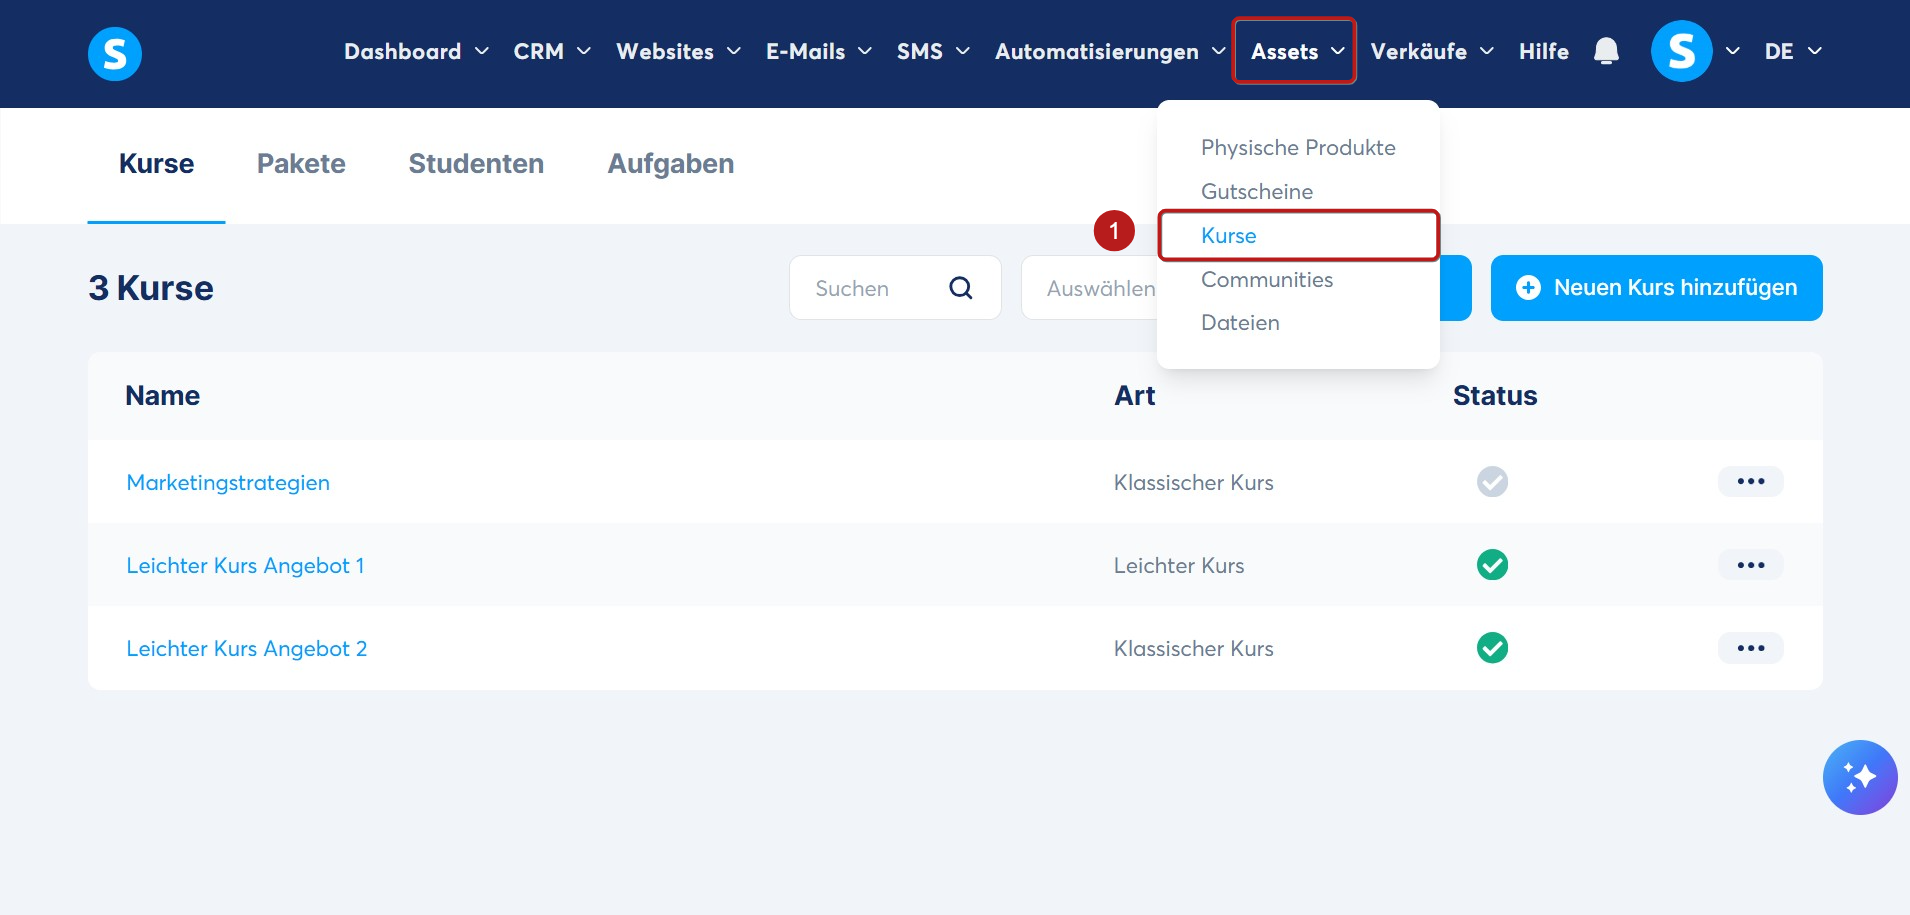Viewport: 1910px width, 915px height.
Task: Open more options for Leichter Kurs Angebot 2
Action: point(1750,648)
